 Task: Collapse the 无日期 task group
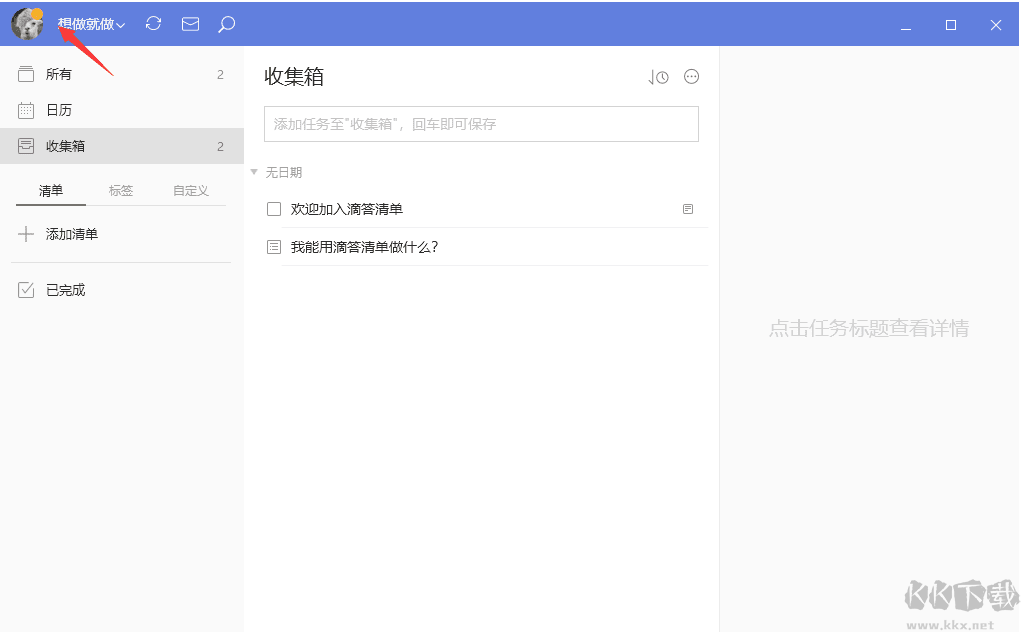pyautogui.click(x=254, y=171)
